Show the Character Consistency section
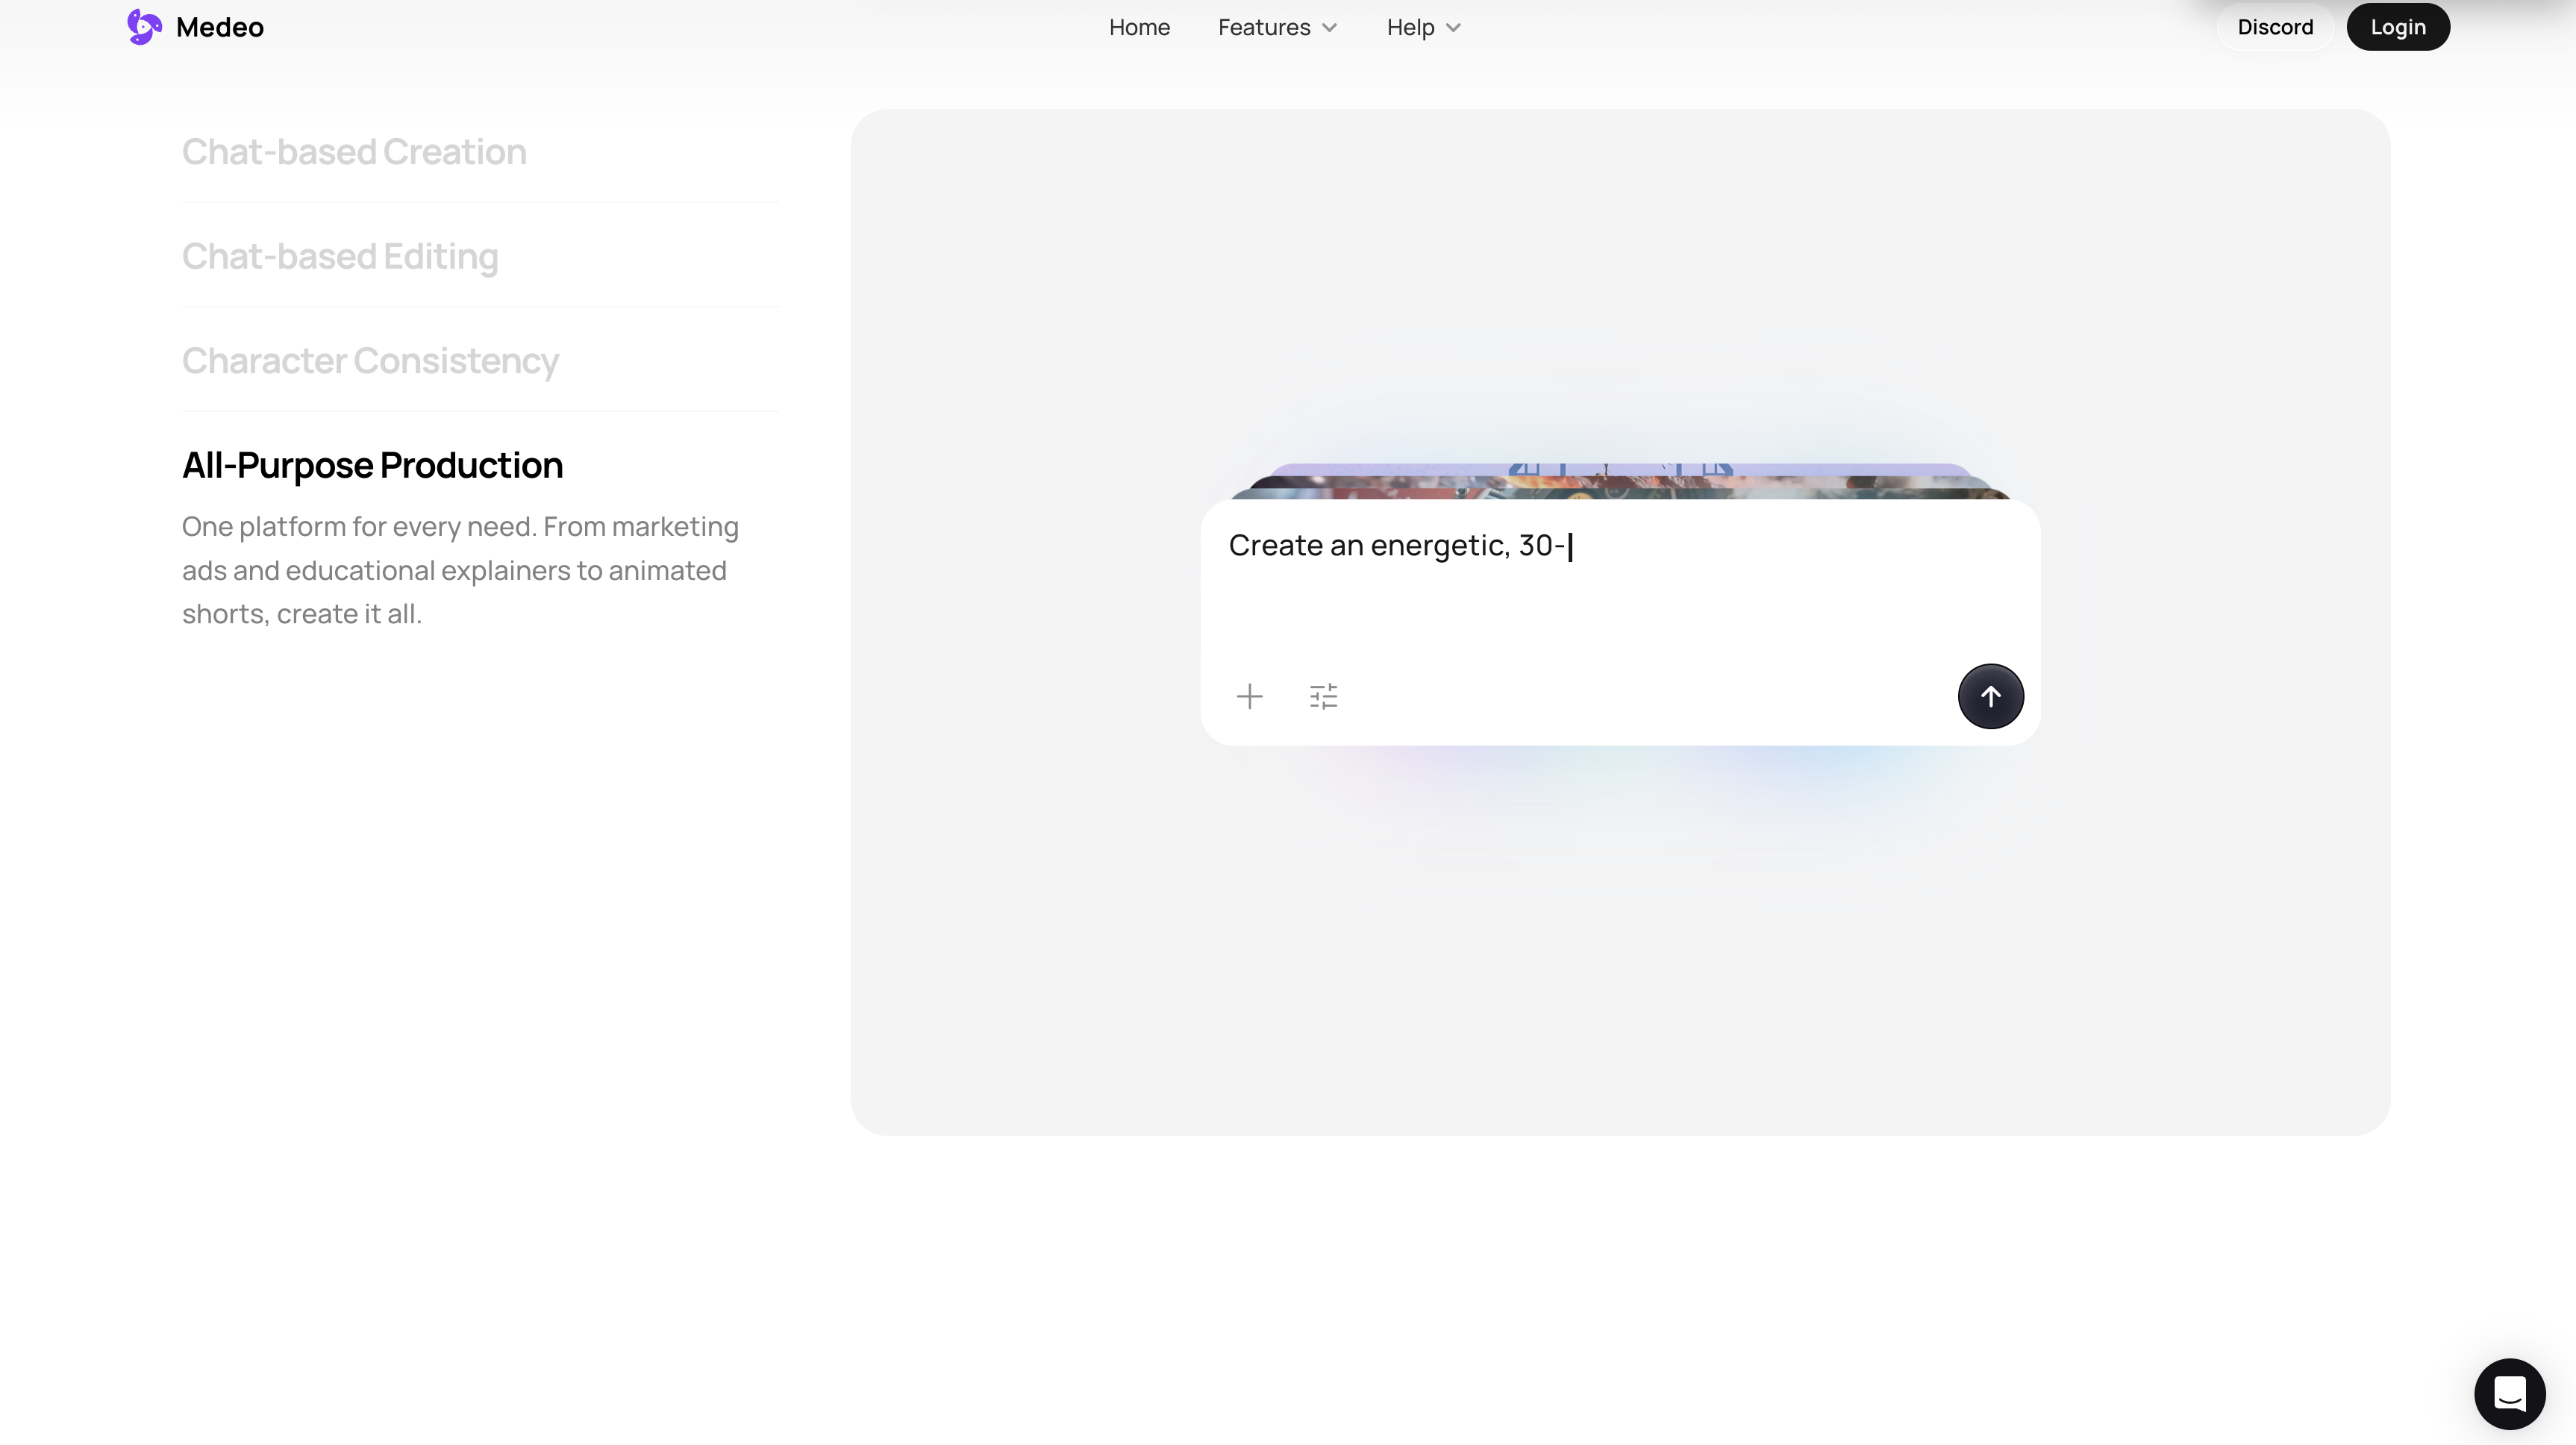 370,361
